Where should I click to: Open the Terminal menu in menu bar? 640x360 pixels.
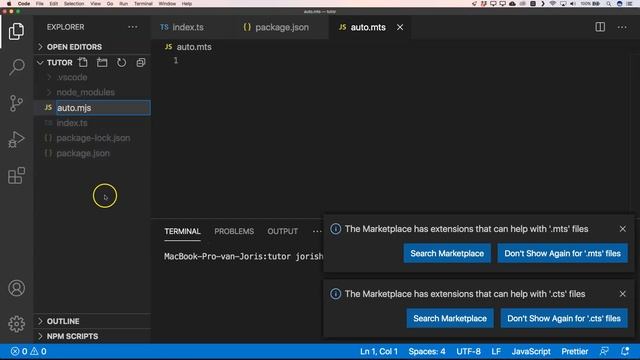(143, 4)
